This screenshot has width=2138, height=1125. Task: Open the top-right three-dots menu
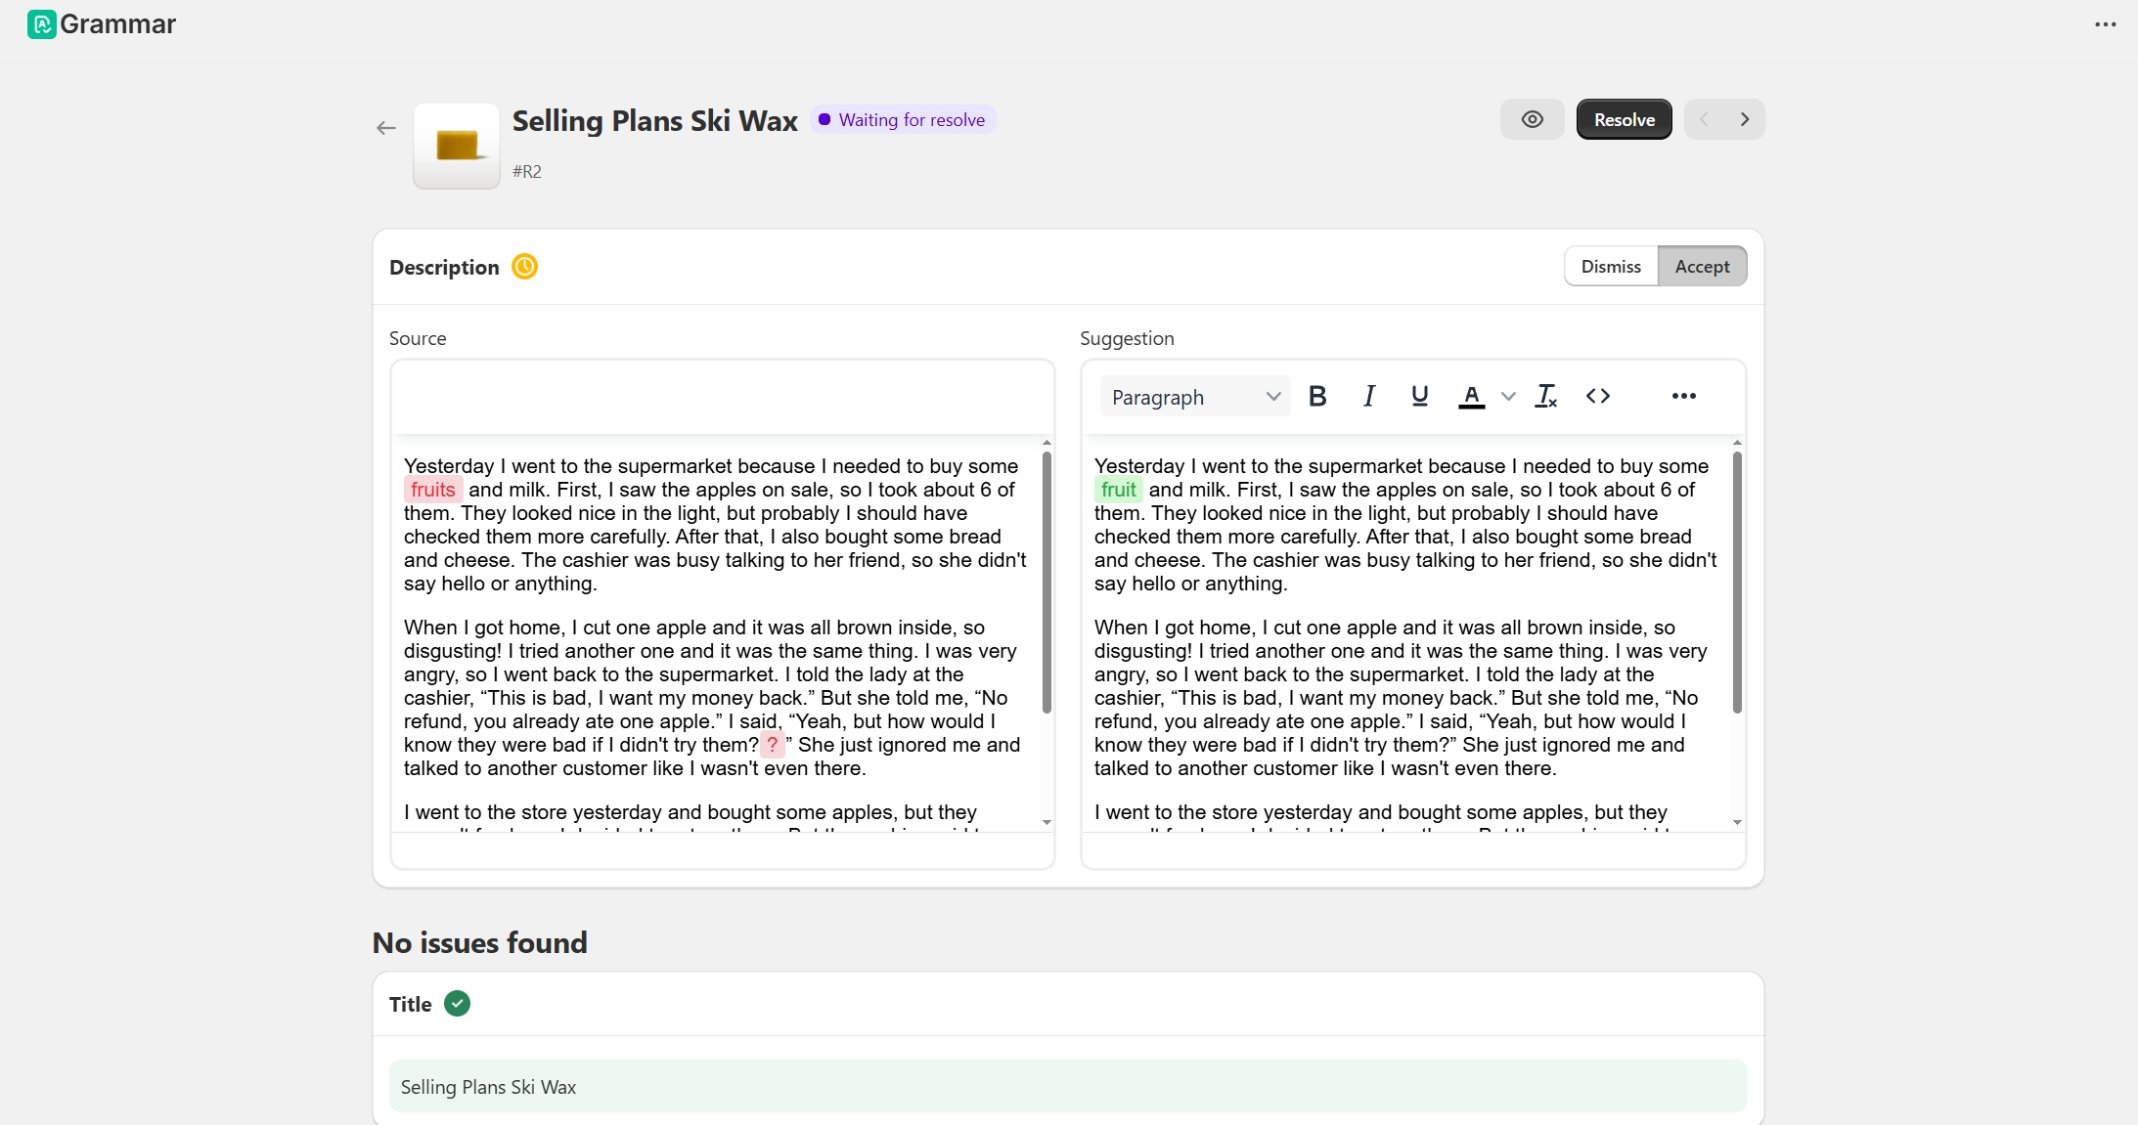click(x=2105, y=25)
